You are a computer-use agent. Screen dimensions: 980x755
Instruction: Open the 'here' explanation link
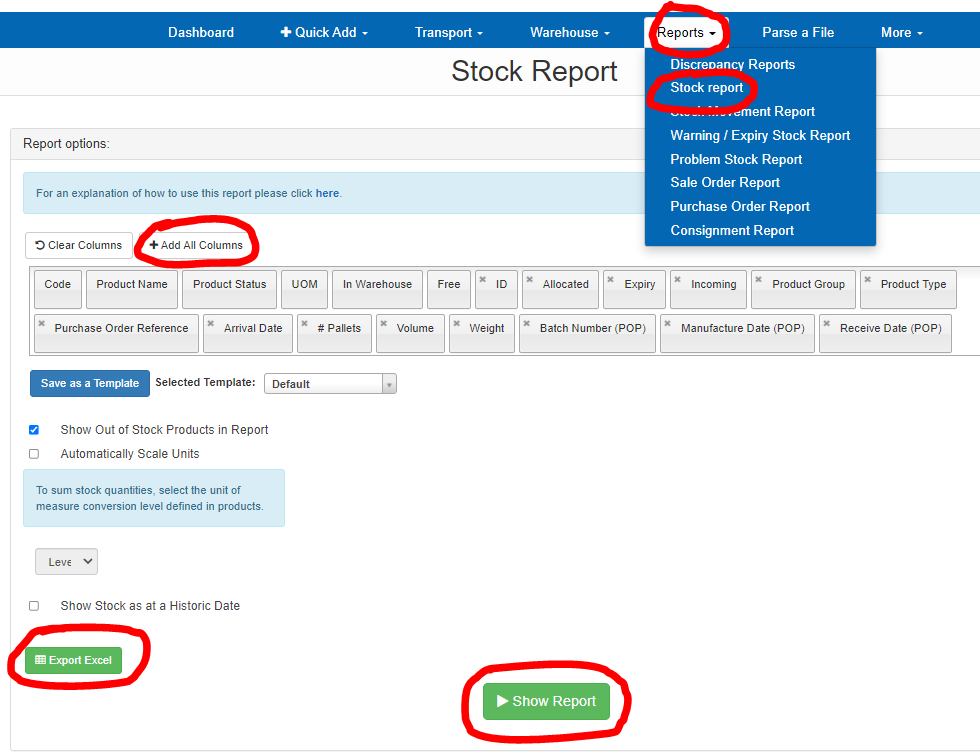click(327, 193)
